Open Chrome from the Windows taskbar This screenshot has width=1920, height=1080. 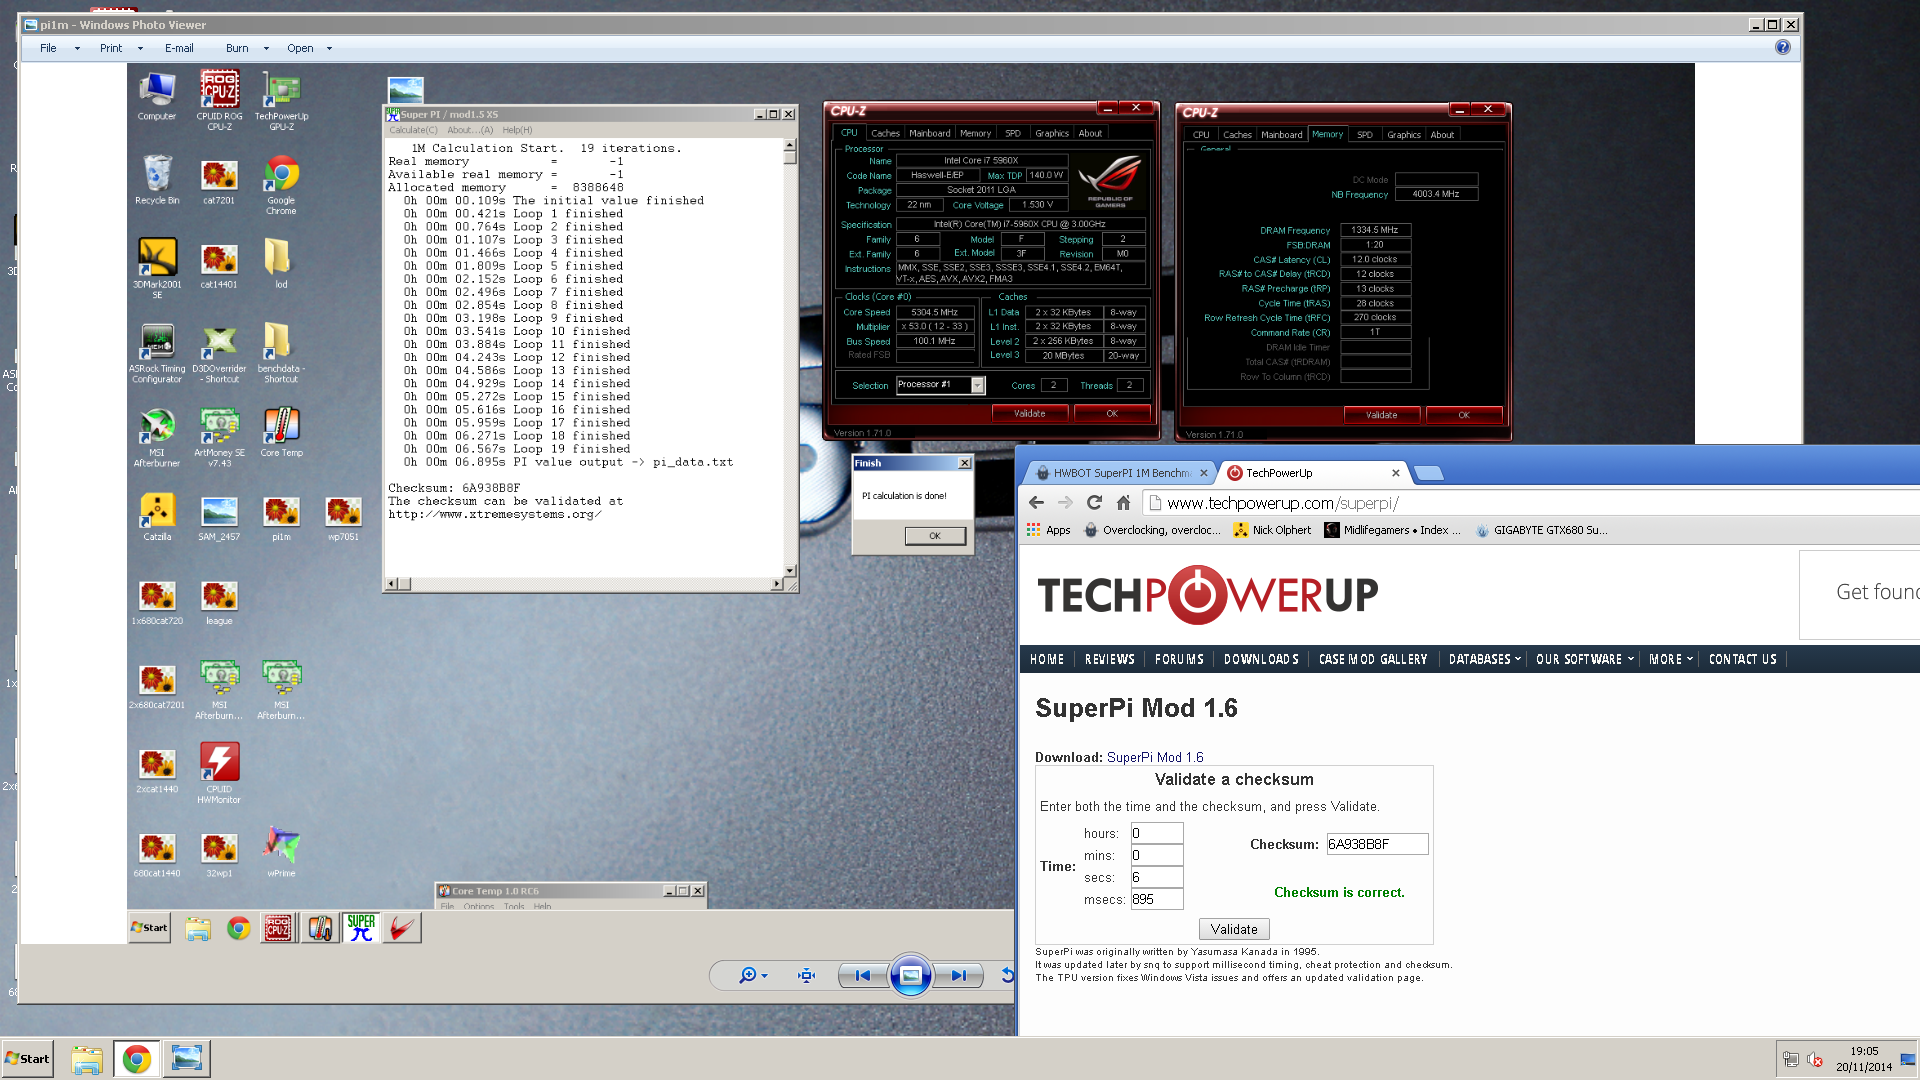[x=137, y=1059]
